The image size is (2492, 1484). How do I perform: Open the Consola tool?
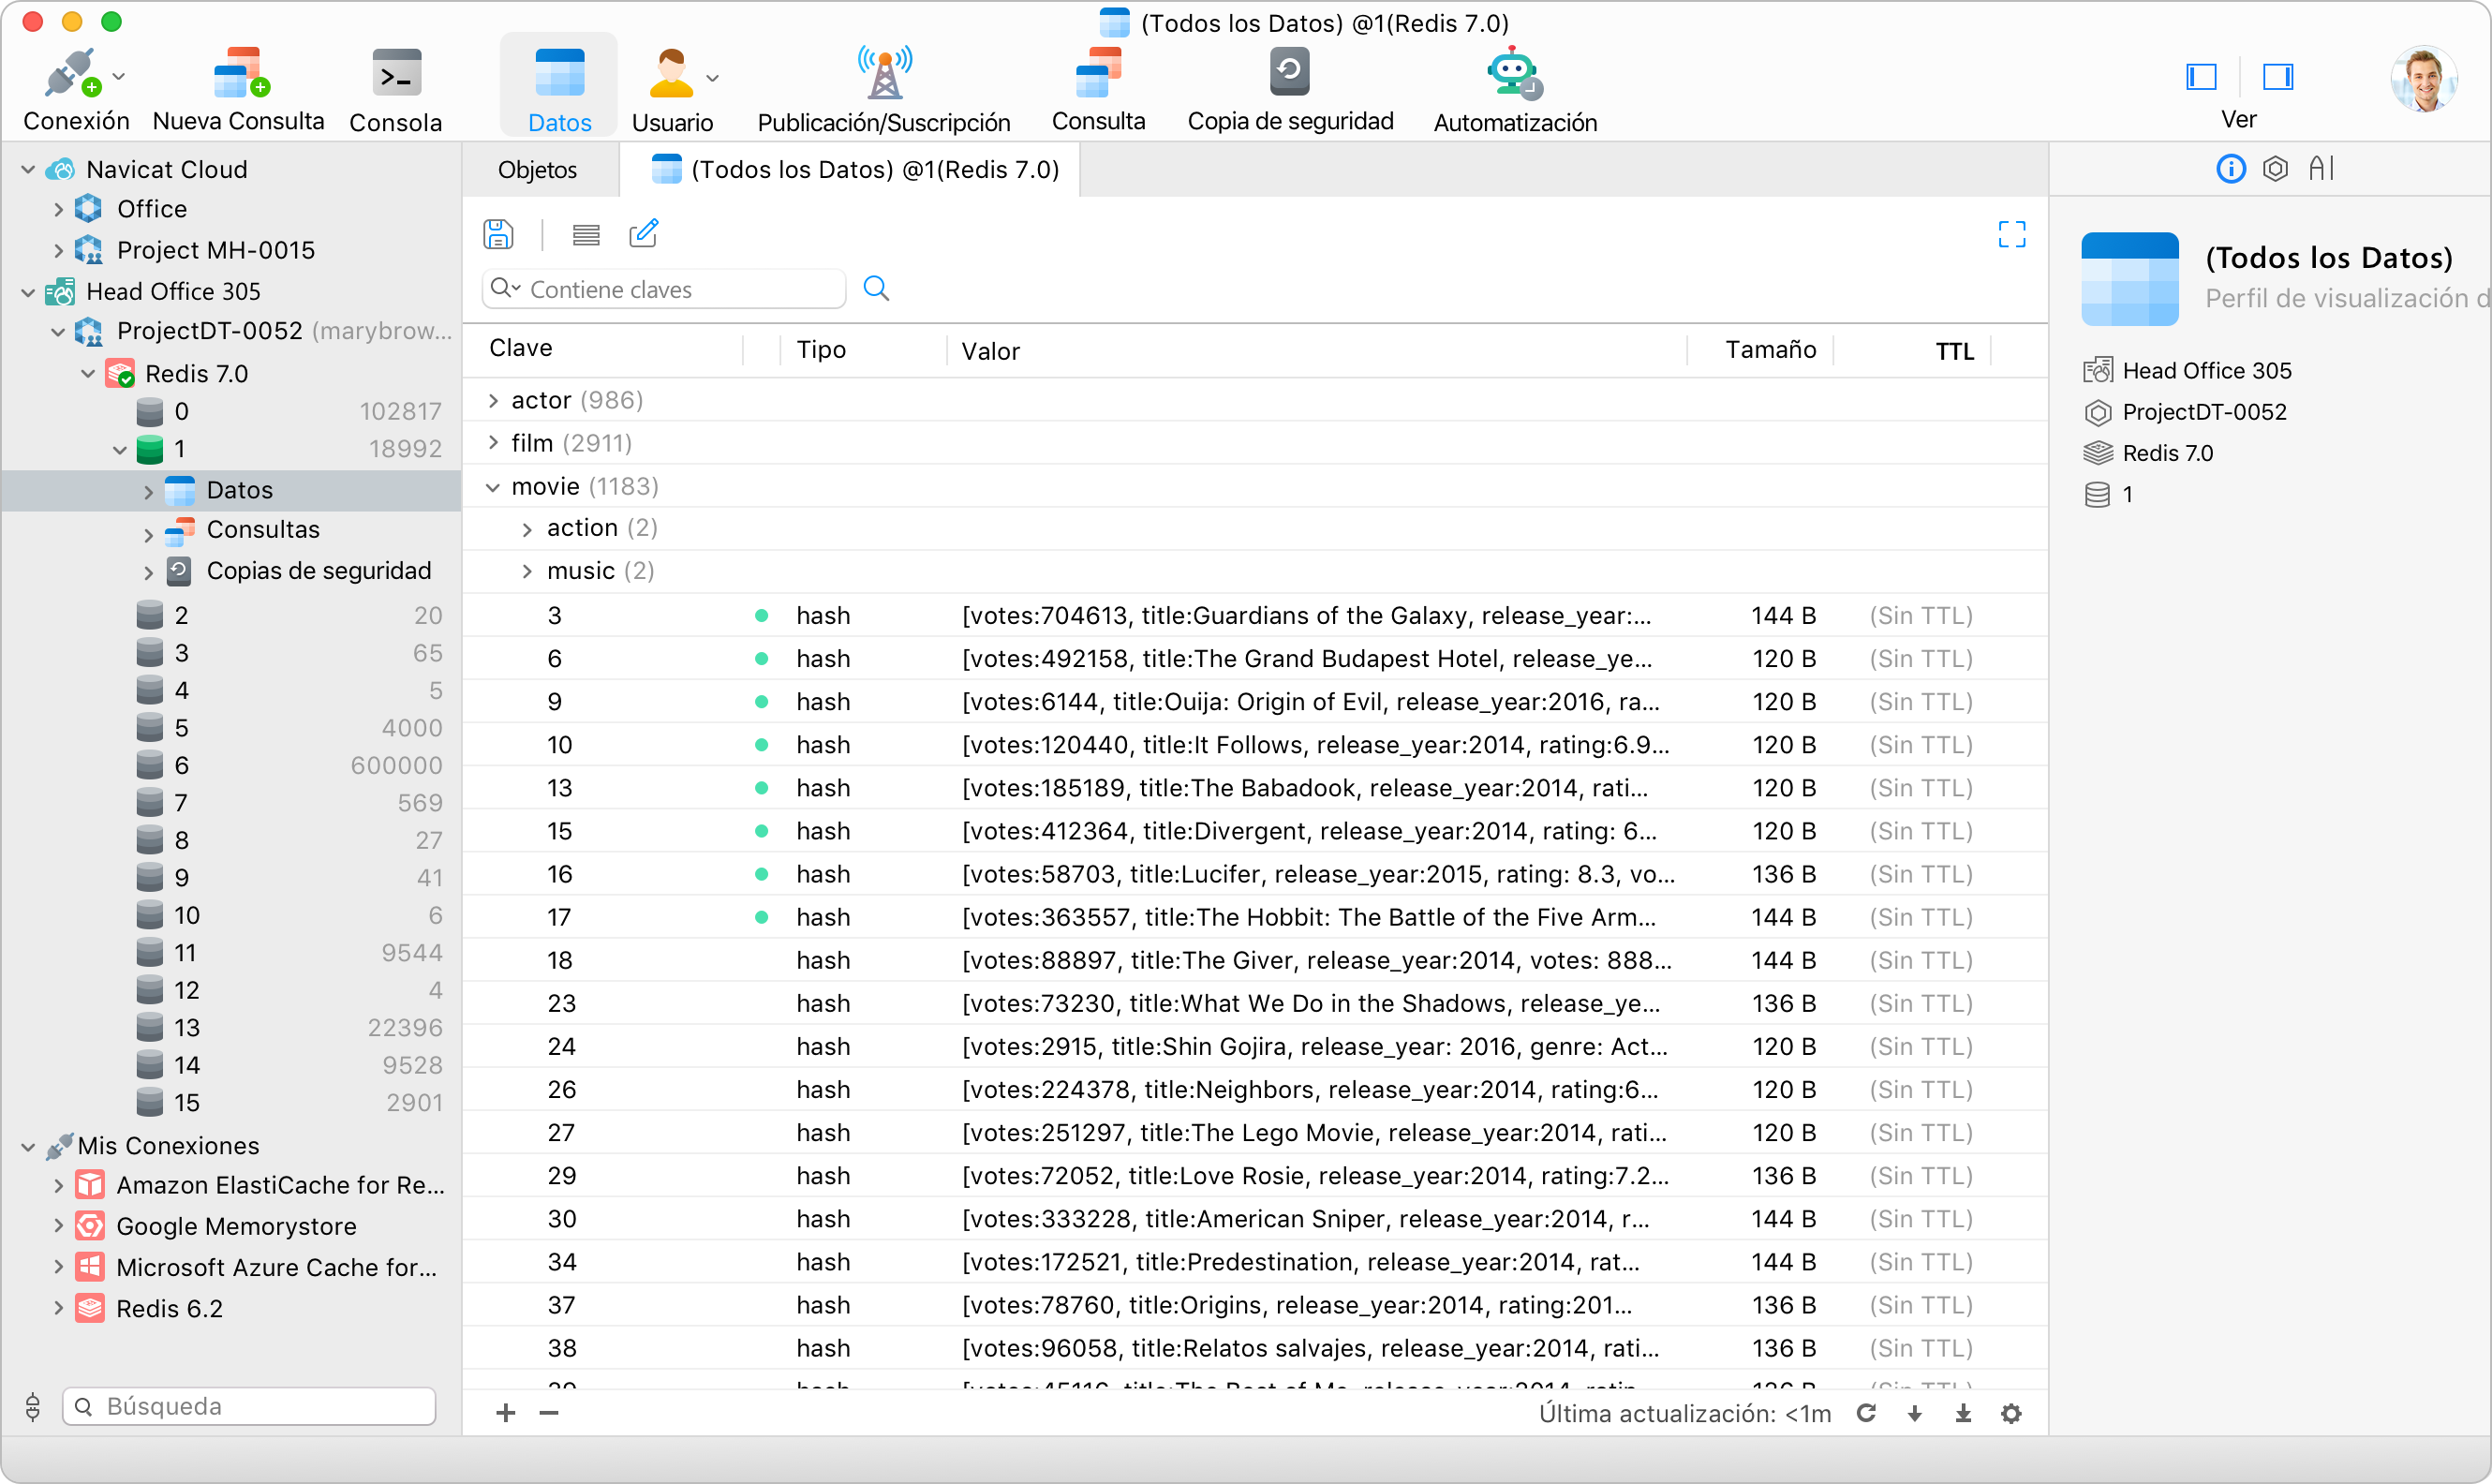point(396,89)
